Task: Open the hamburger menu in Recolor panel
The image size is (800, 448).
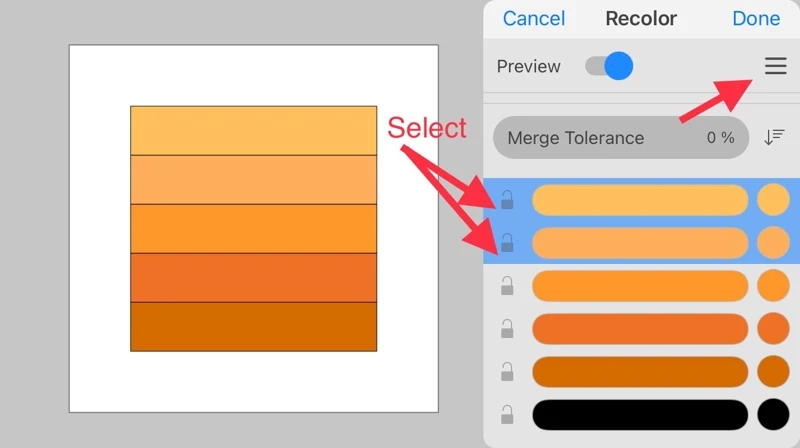Action: click(x=775, y=67)
